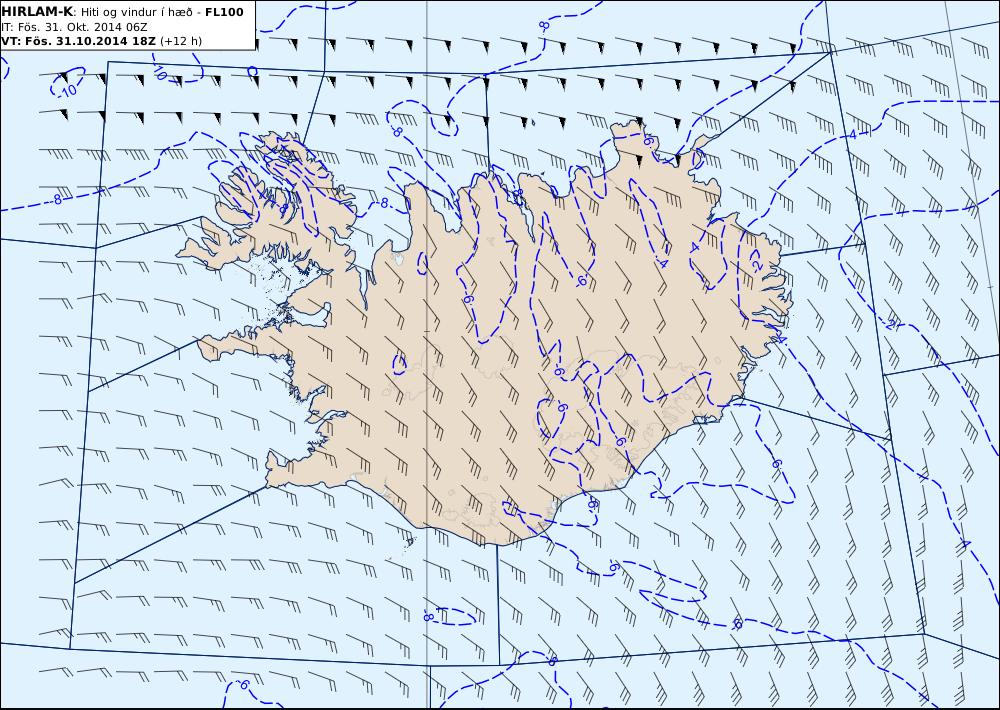Click the '(+12 h)' forecast offset text
The width and height of the screenshot is (1000, 710).
click(x=181, y=41)
